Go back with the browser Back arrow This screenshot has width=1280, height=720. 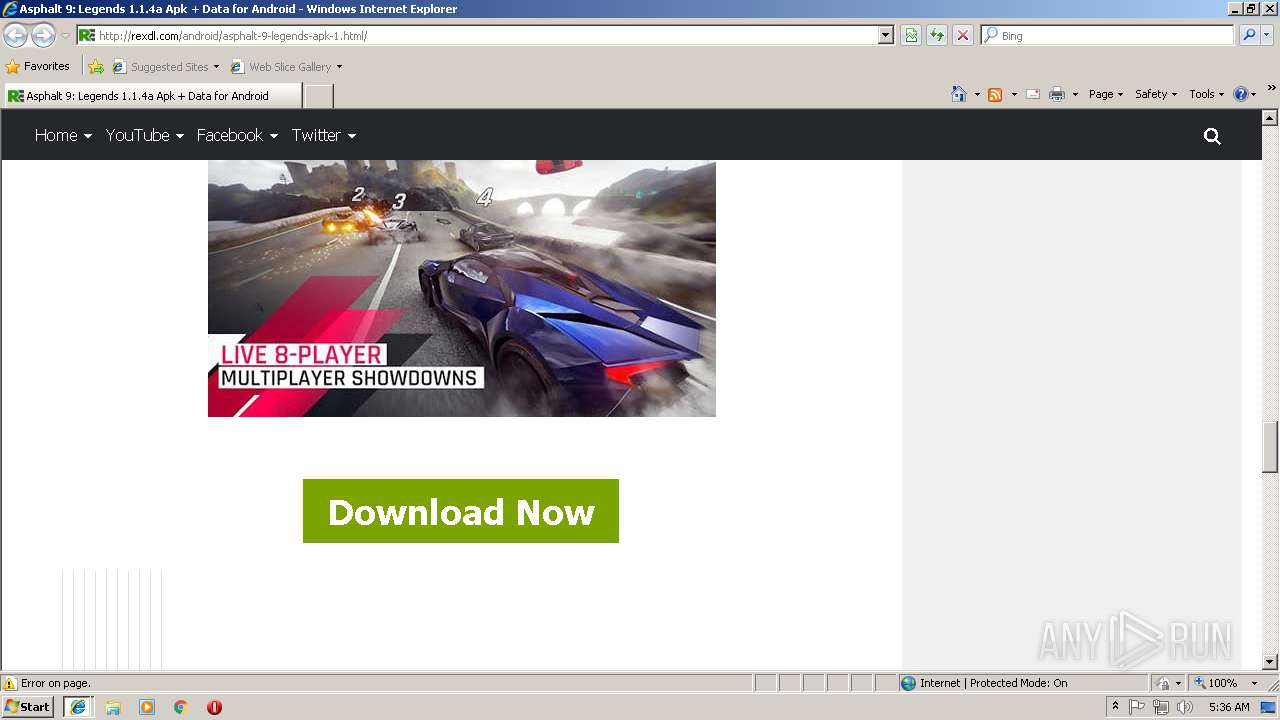[16, 35]
